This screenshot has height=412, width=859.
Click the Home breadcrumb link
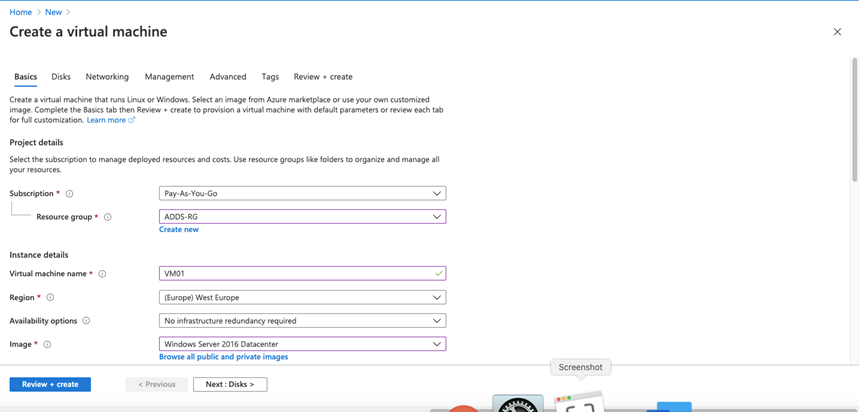coord(21,12)
